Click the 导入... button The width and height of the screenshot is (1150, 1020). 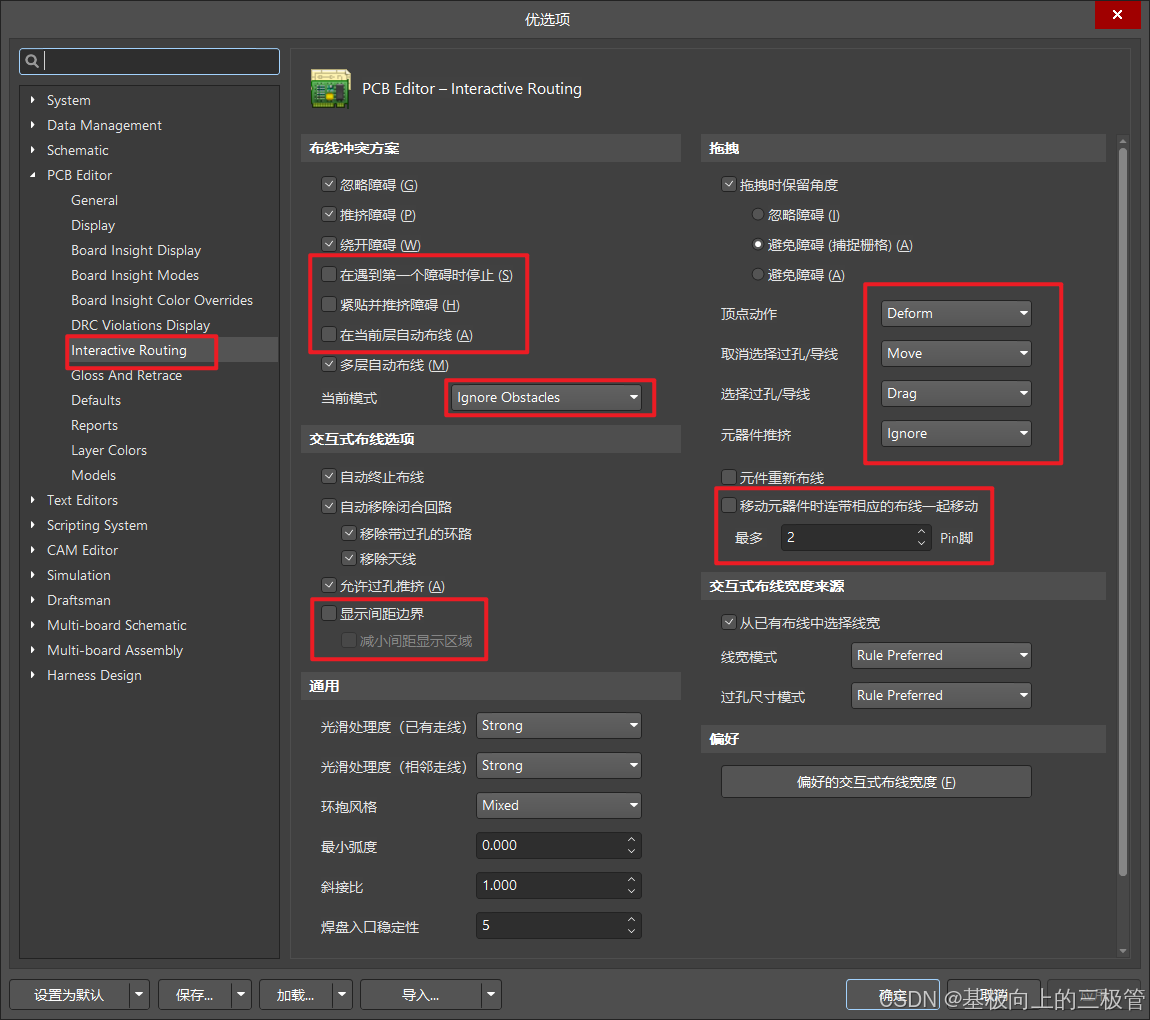click(420, 995)
